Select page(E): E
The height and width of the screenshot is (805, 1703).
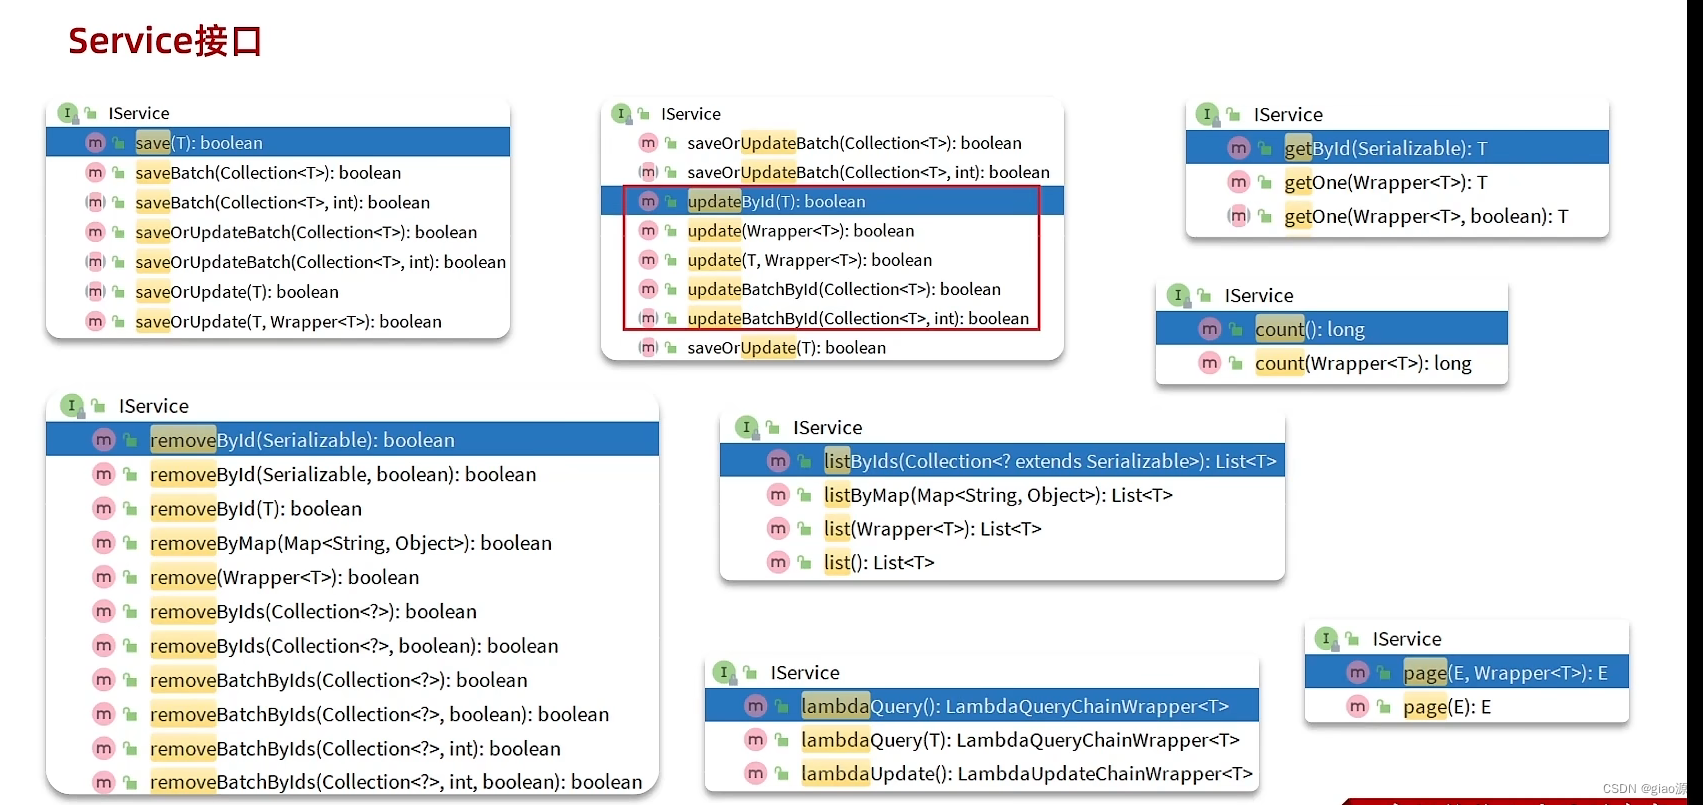coord(1447,707)
